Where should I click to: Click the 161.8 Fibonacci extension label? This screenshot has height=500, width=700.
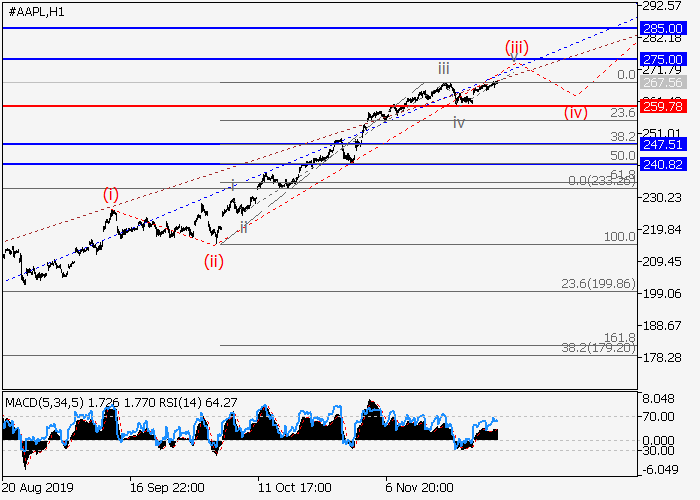coord(620,338)
